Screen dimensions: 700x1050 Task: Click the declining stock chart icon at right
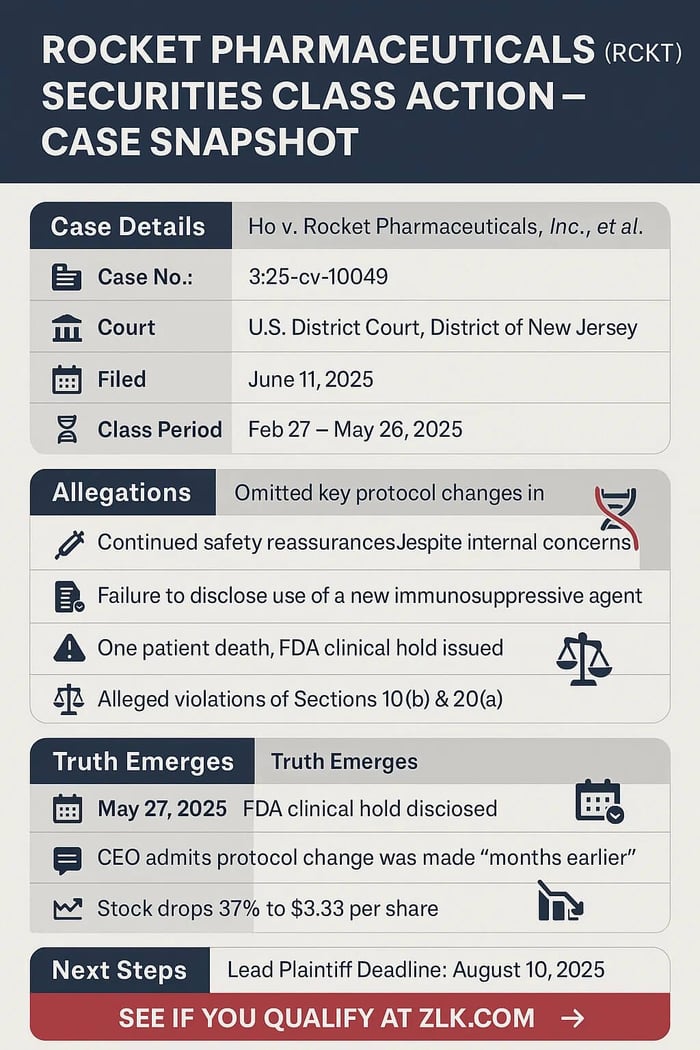[560, 901]
